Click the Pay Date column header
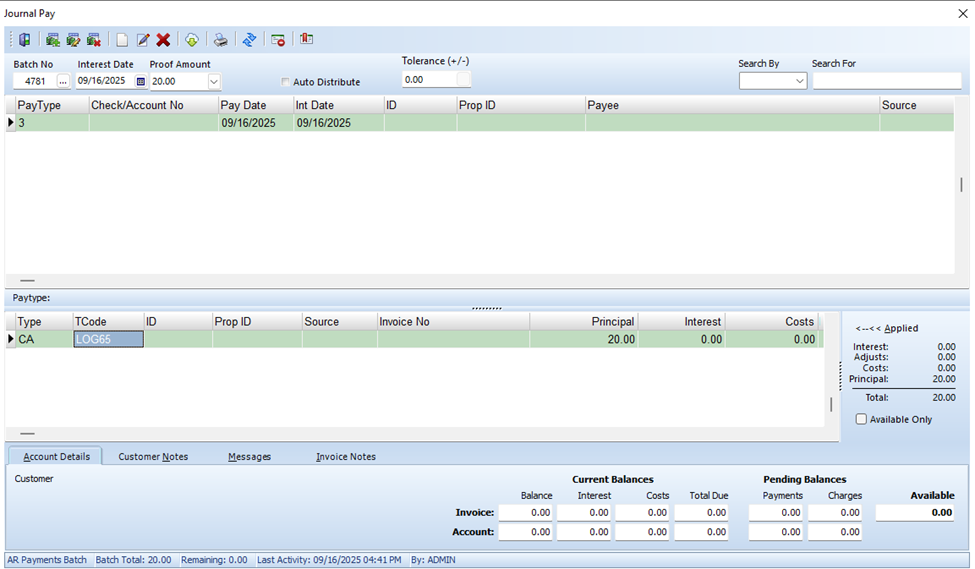Screen dimensions: 975x569 click(x=256, y=105)
